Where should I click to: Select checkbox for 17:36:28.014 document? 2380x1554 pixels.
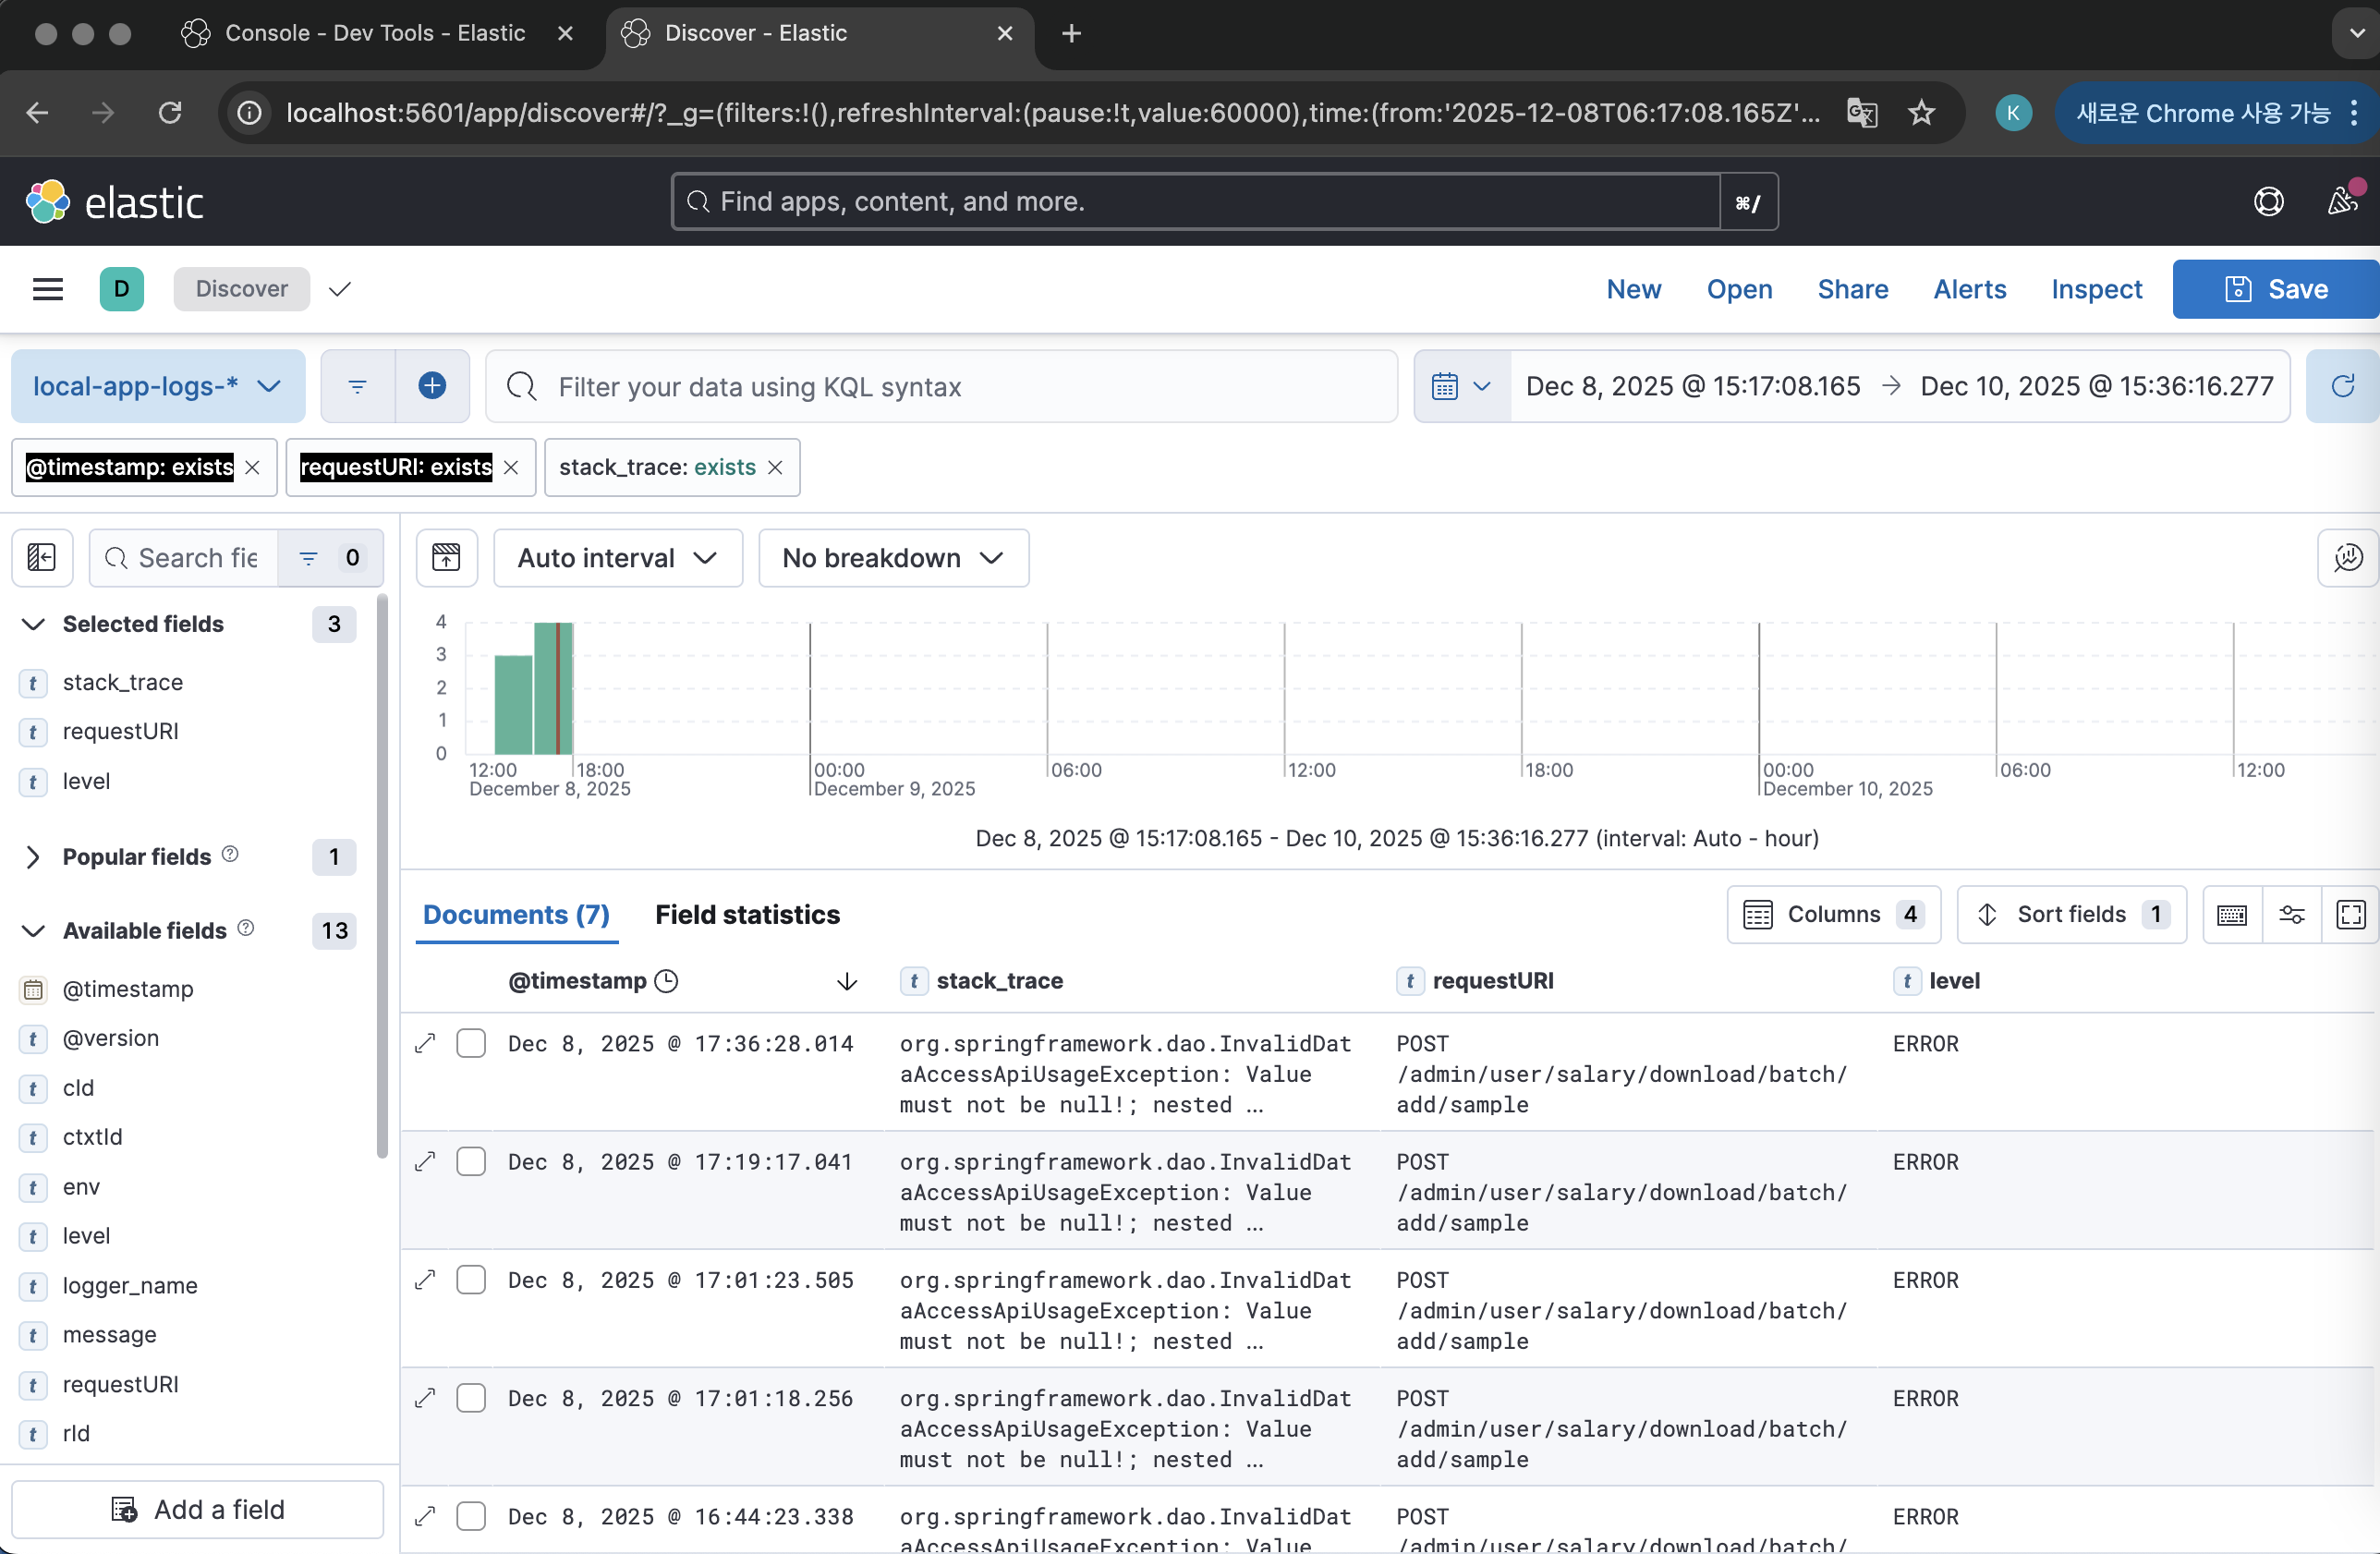pos(471,1043)
